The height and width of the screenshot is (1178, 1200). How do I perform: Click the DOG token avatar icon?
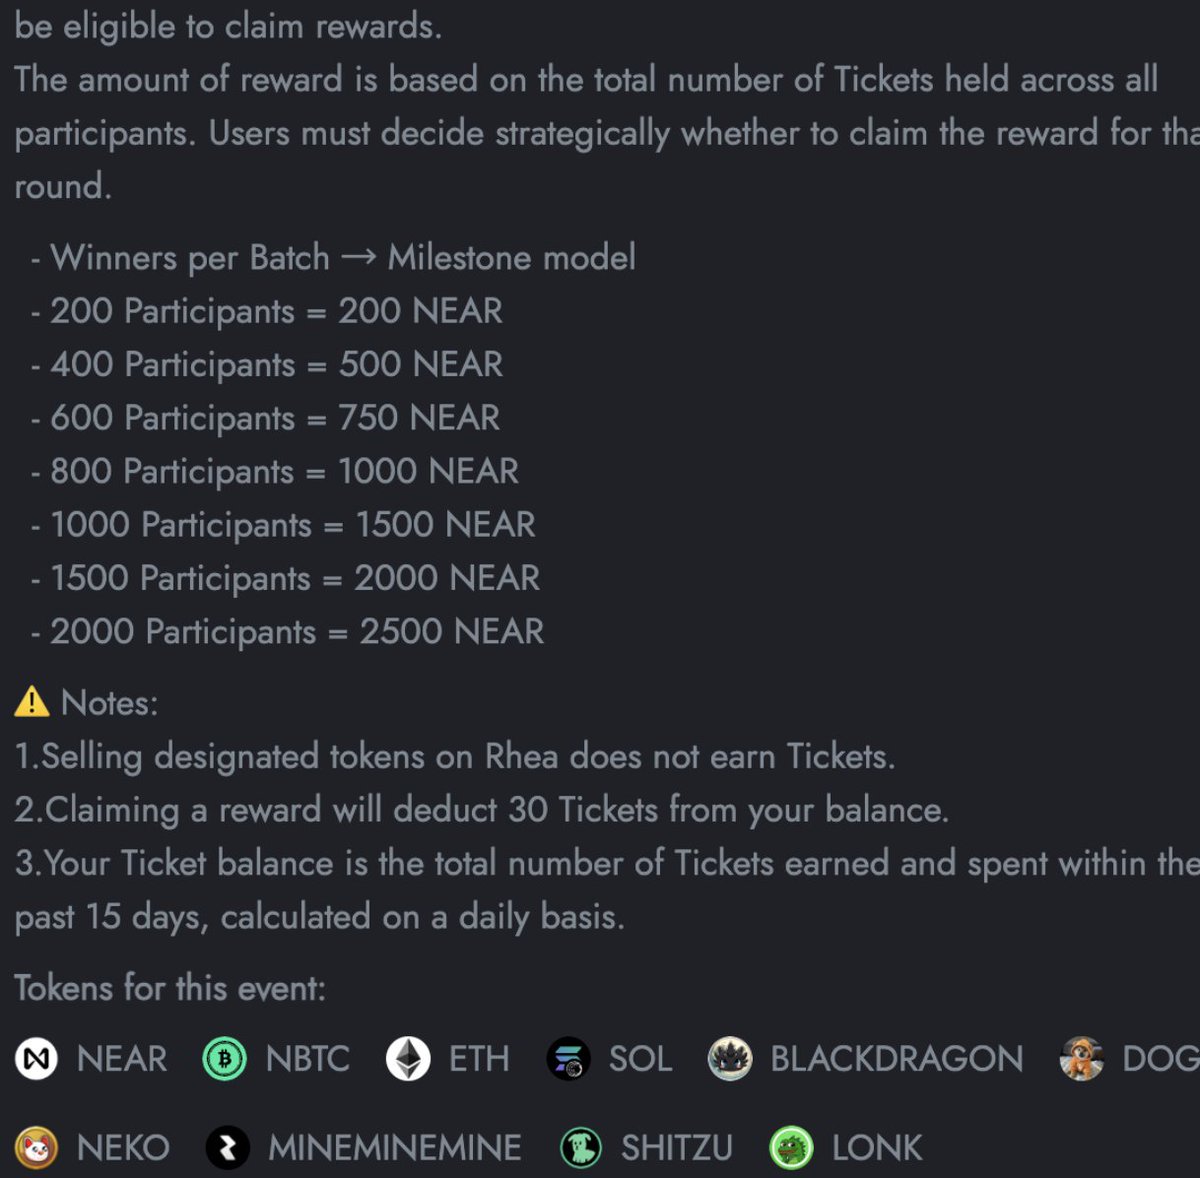pyautogui.click(x=1082, y=1058)
